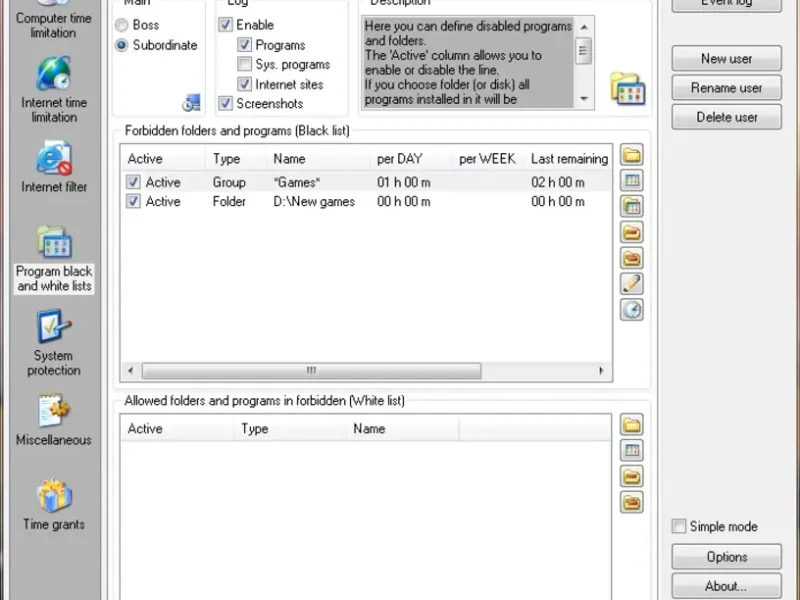Image resolution: width=800 pixels, height=600 pixels.
Task: Click the "02 h 00 m" last remaining value
Action: [x=558, y=182]
